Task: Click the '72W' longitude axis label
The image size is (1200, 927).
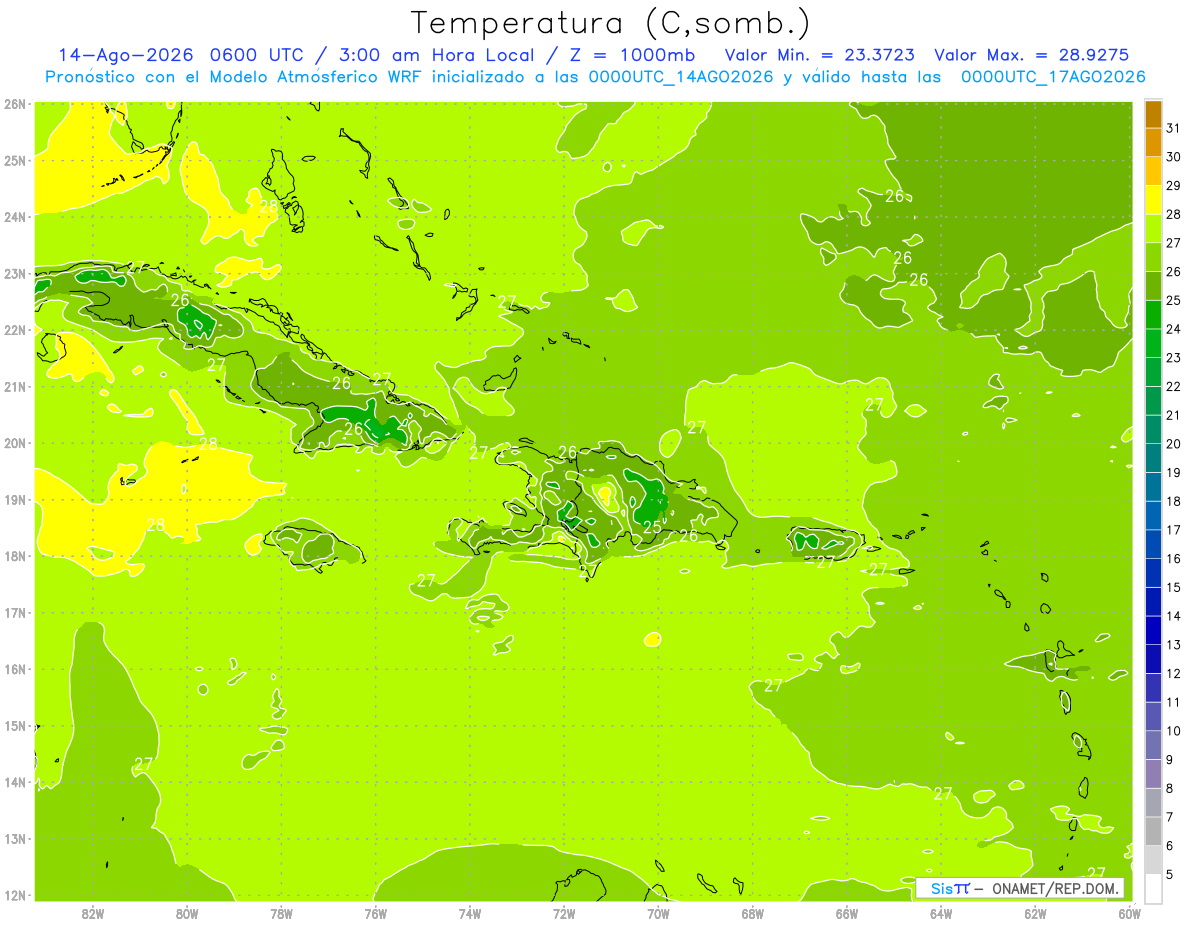Action: (564, 913)
